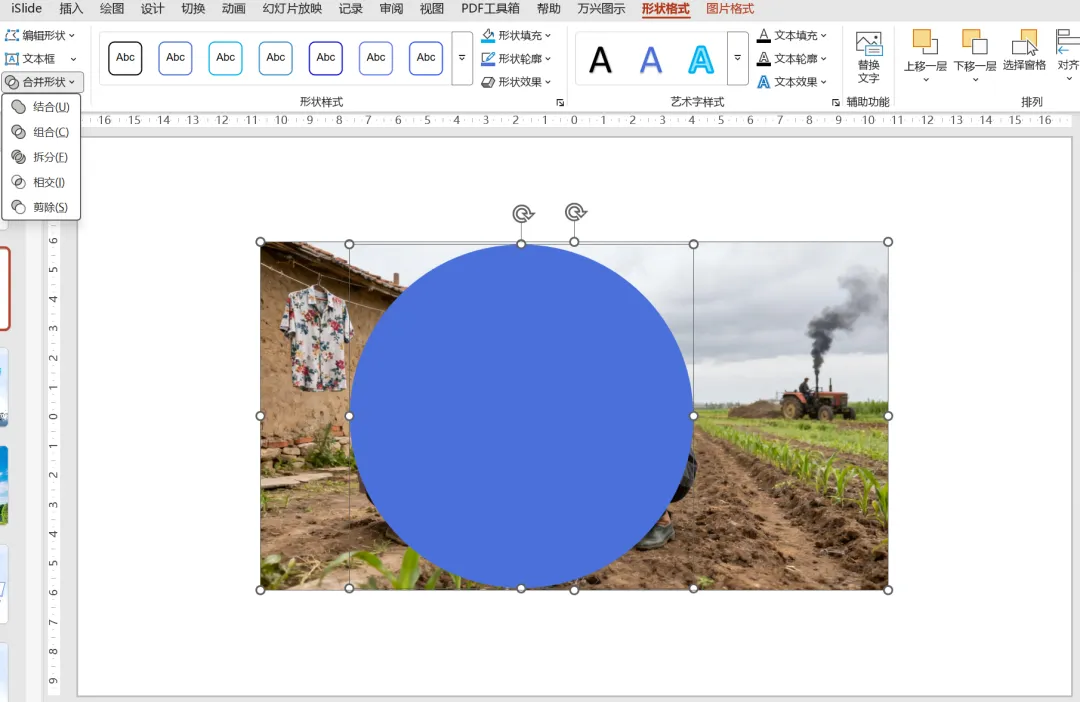Open the Selection Pane (选择窗格)
Screen dimensions: 1080x702
(1024, 52)
